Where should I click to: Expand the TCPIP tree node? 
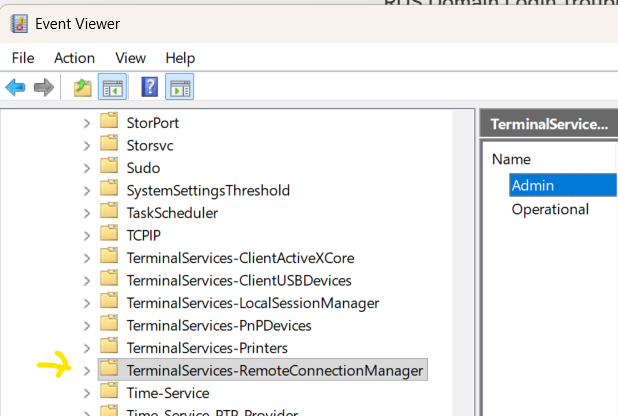tap(87, 236)
